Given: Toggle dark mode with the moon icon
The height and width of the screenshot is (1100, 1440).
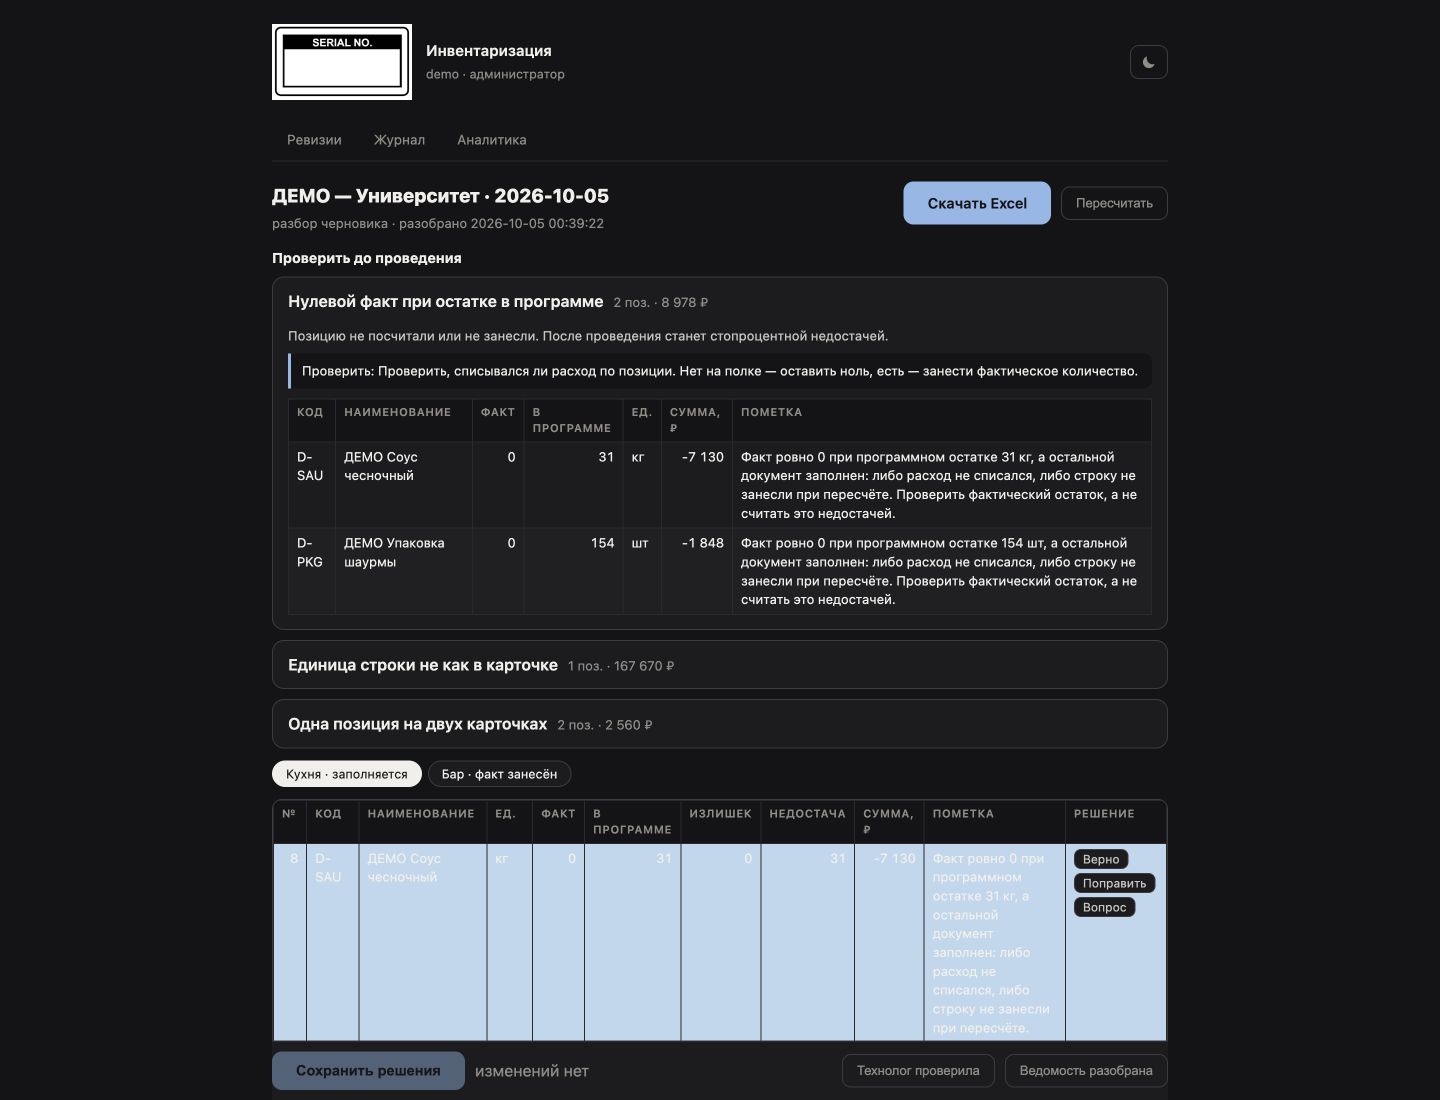Looking at the screenshot, I should 1148,62.
